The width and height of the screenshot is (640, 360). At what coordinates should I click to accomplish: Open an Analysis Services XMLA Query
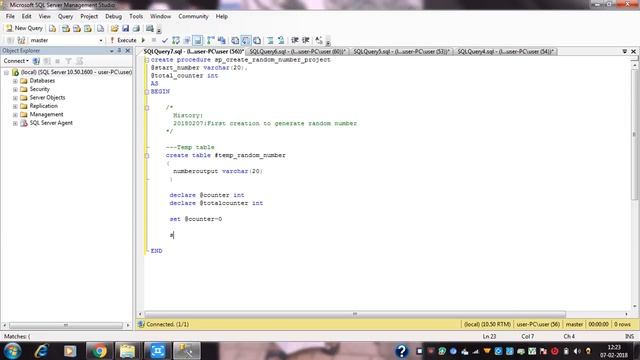pyautogui.click(x=88, y=29)
